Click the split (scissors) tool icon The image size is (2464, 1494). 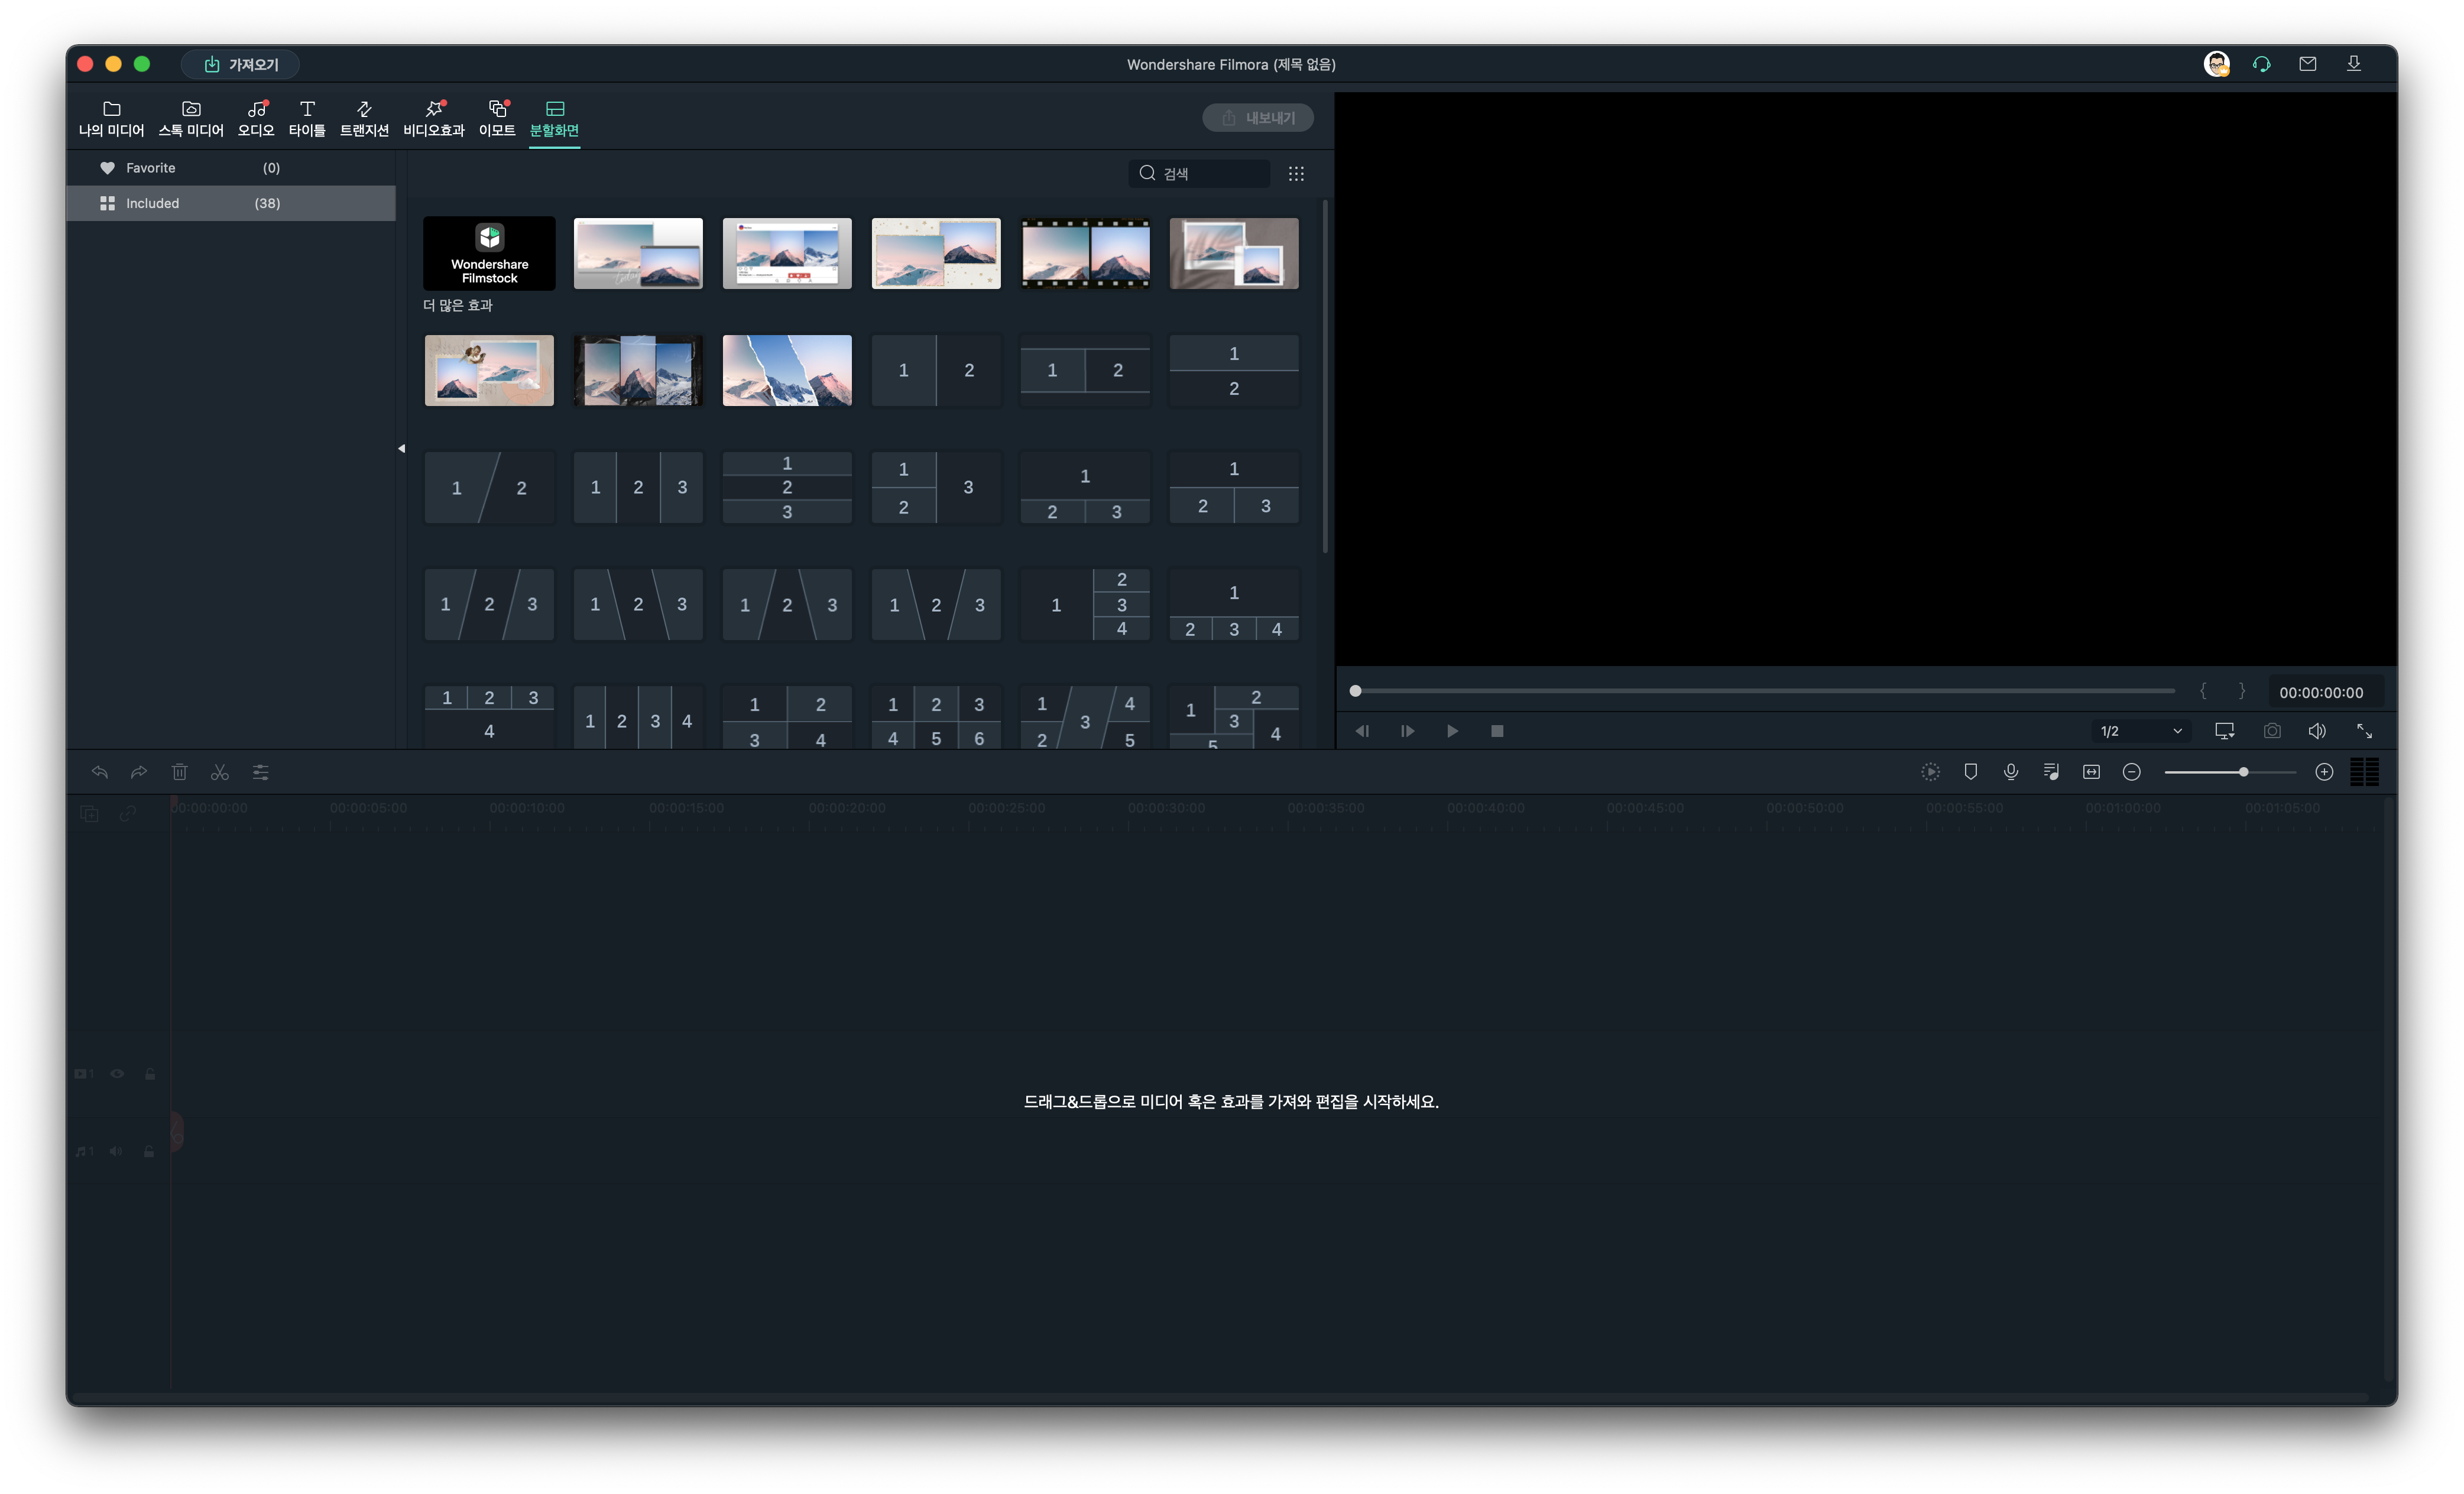pyautogui.click(x=220, y=772)
